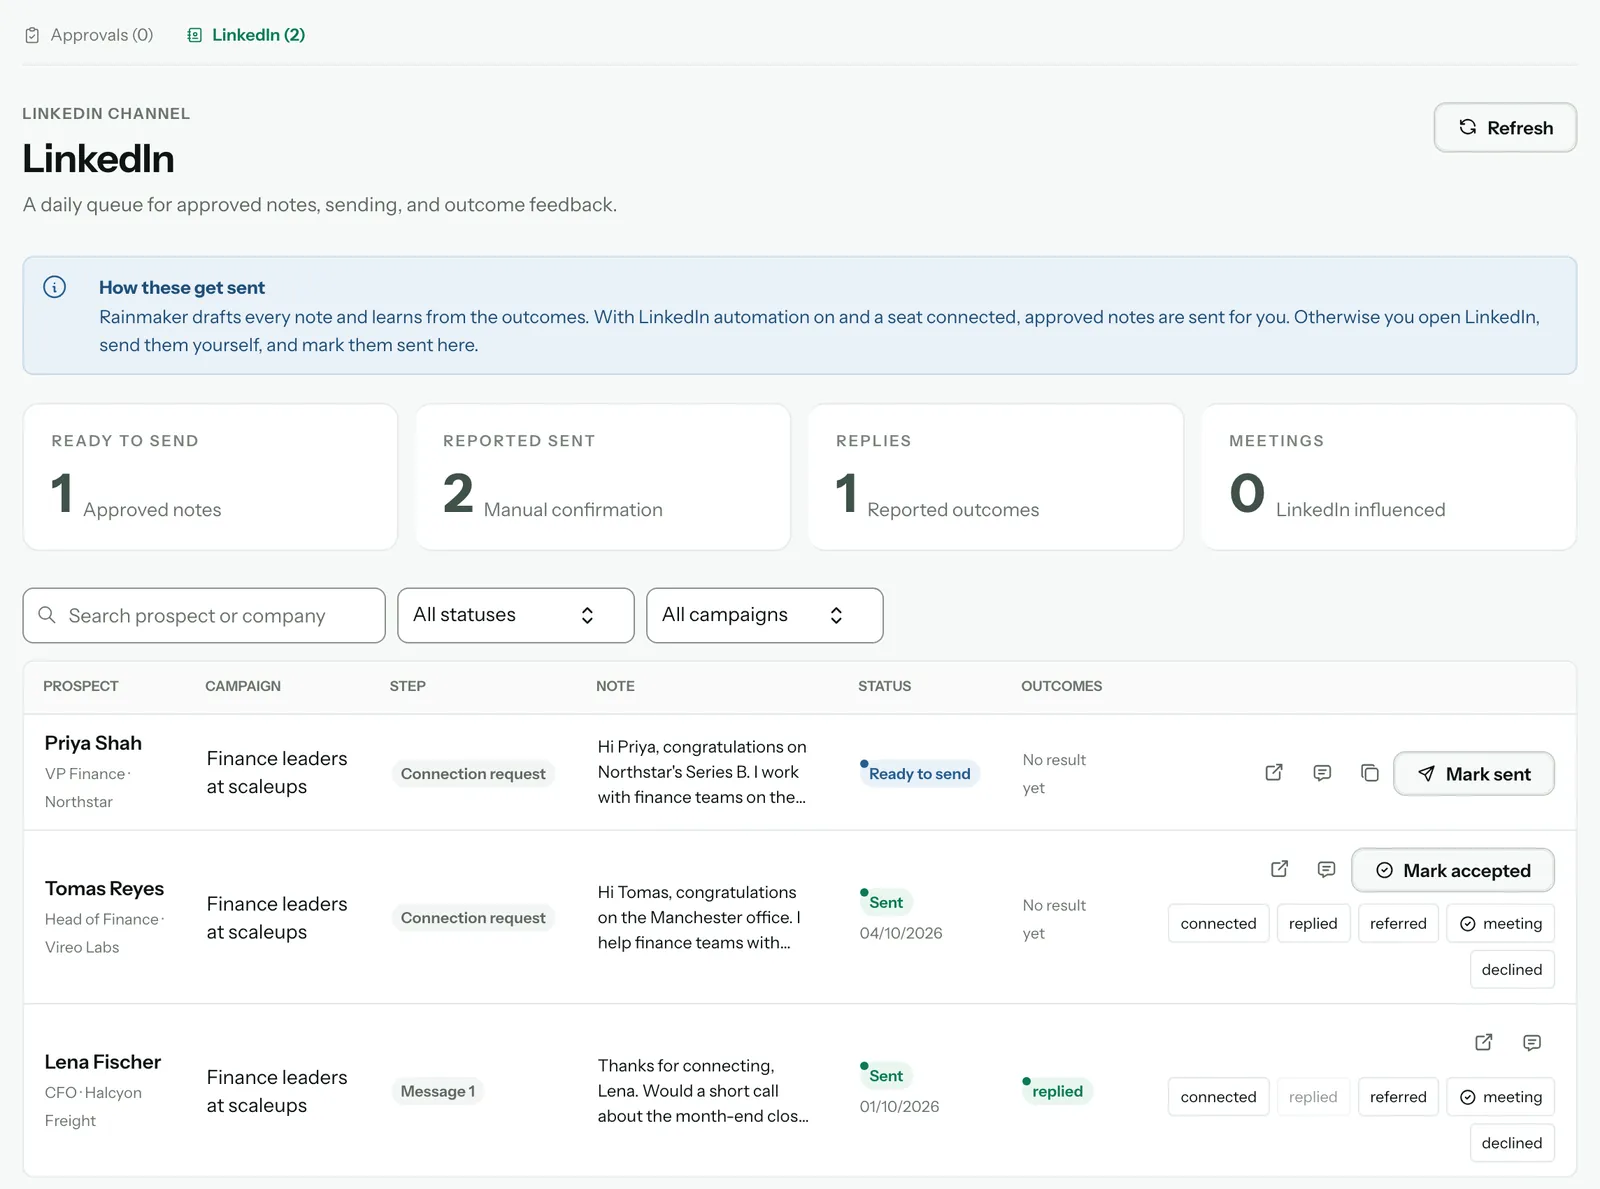This screenshot has width=1600, height=1189.
Task: Click the Approvals tab clipboard icon
Action: [x=32, y=35]
